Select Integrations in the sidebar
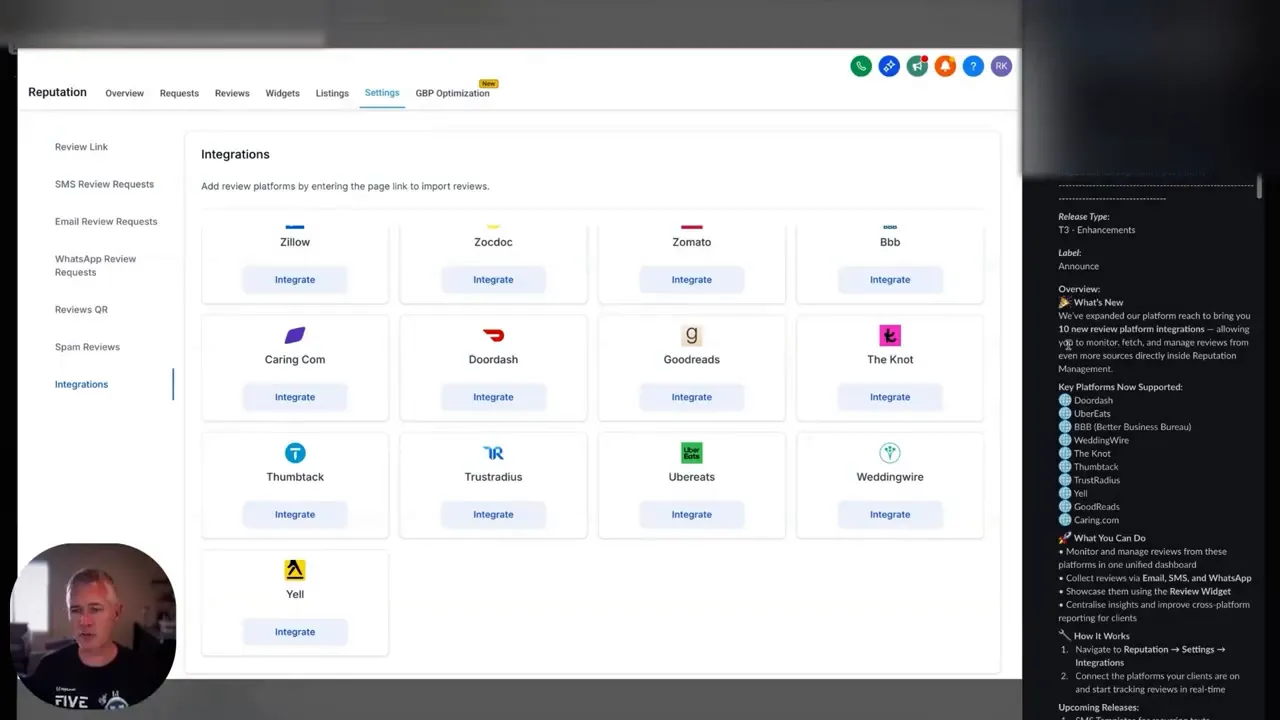 81,384
